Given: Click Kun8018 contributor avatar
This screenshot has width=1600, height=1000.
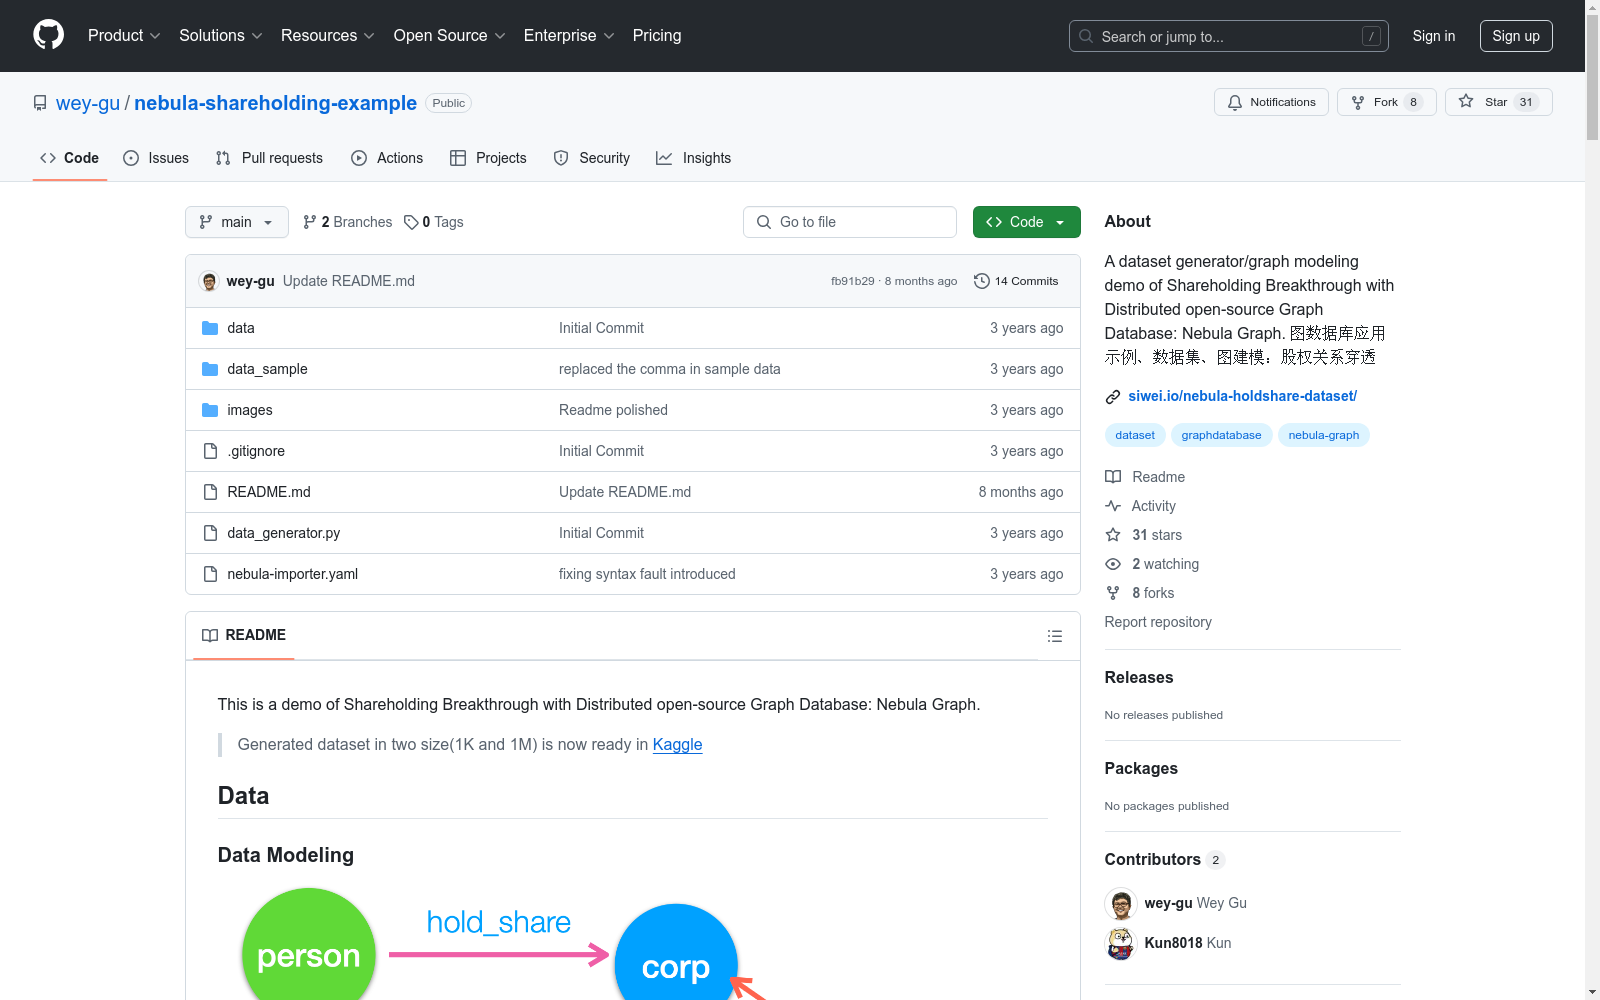Looking at the screenshot, I should [x=1121, y=944].
